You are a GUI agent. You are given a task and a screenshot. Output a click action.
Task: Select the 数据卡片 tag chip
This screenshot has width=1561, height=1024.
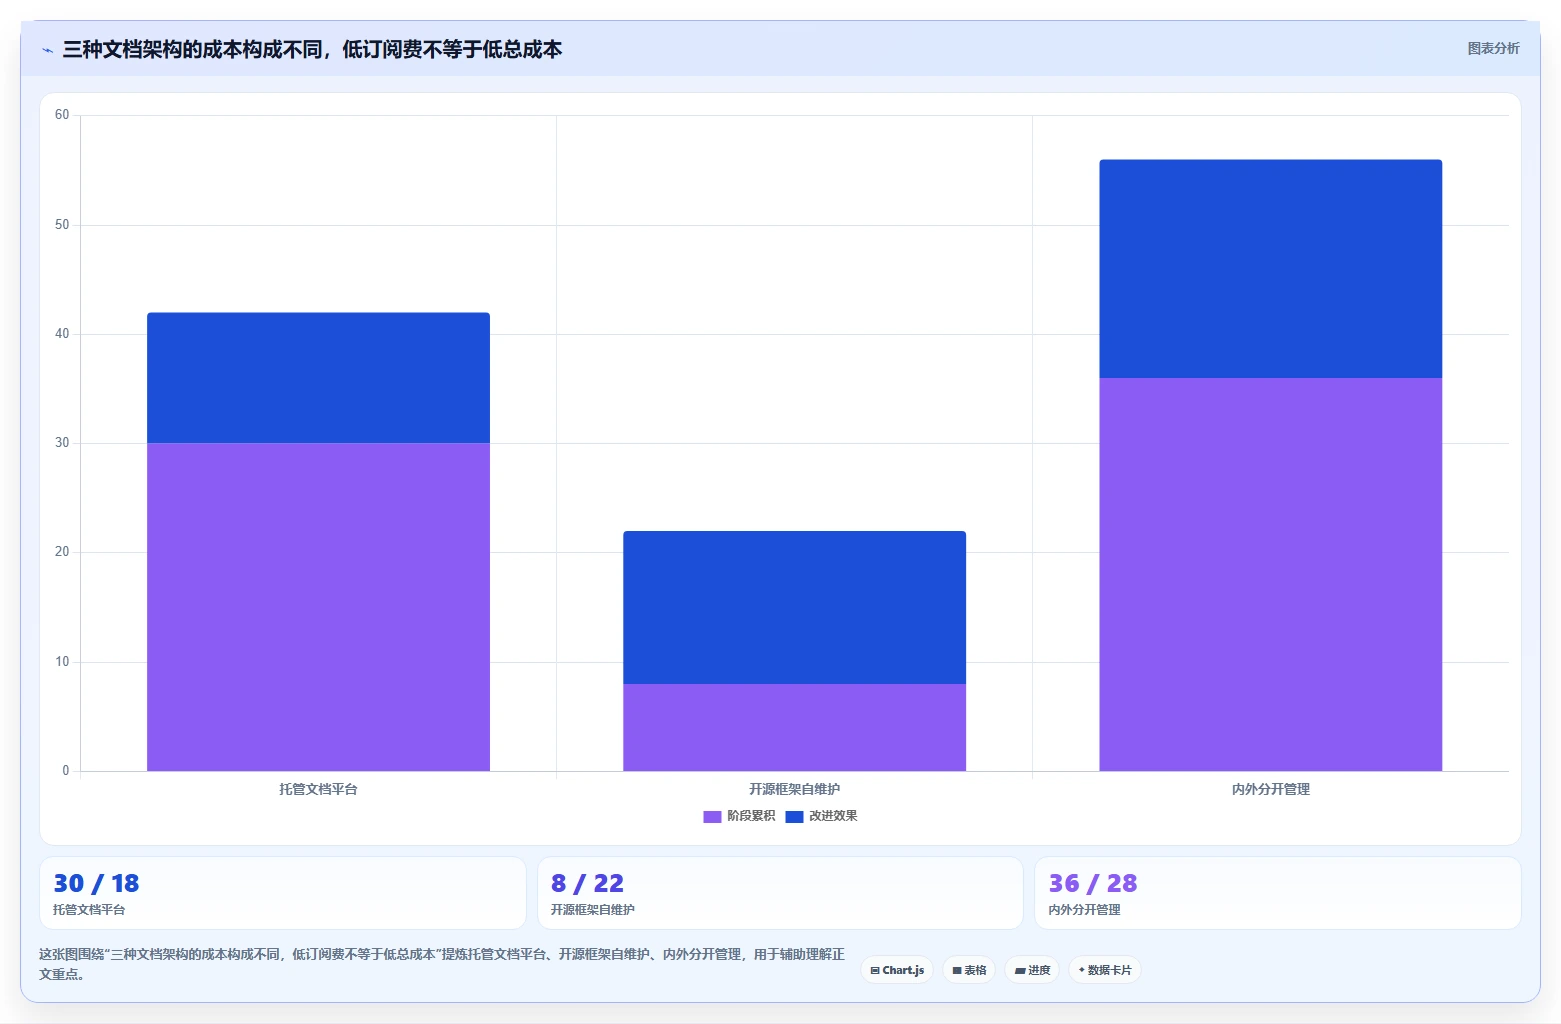pos(1105,970)
